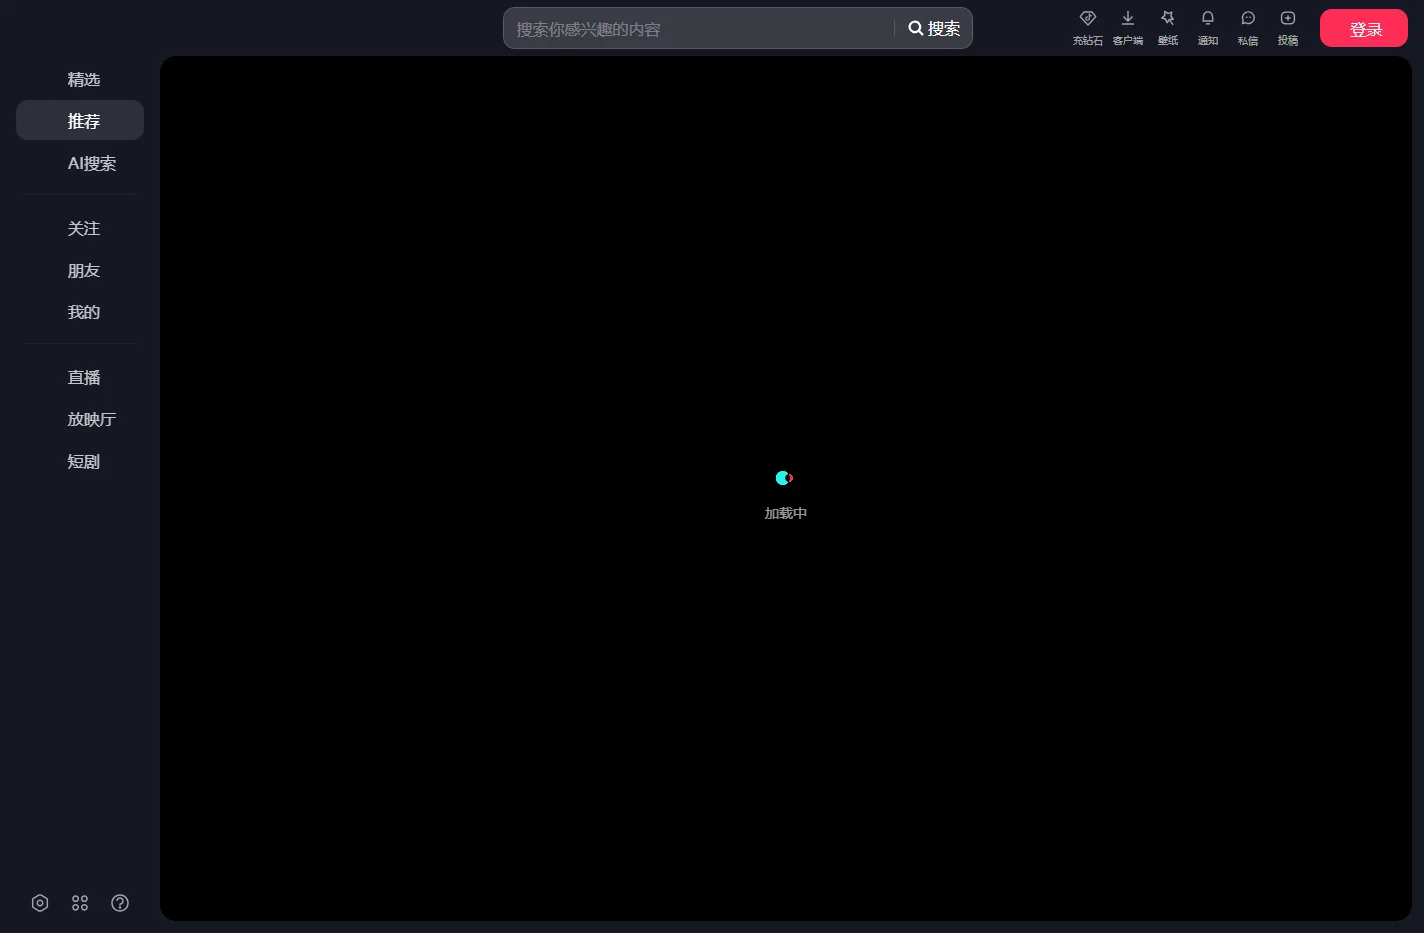The height and width of the screenshot is (933, 1424).
Task: Open the help question-mark icon
Action: pos(120,903)
